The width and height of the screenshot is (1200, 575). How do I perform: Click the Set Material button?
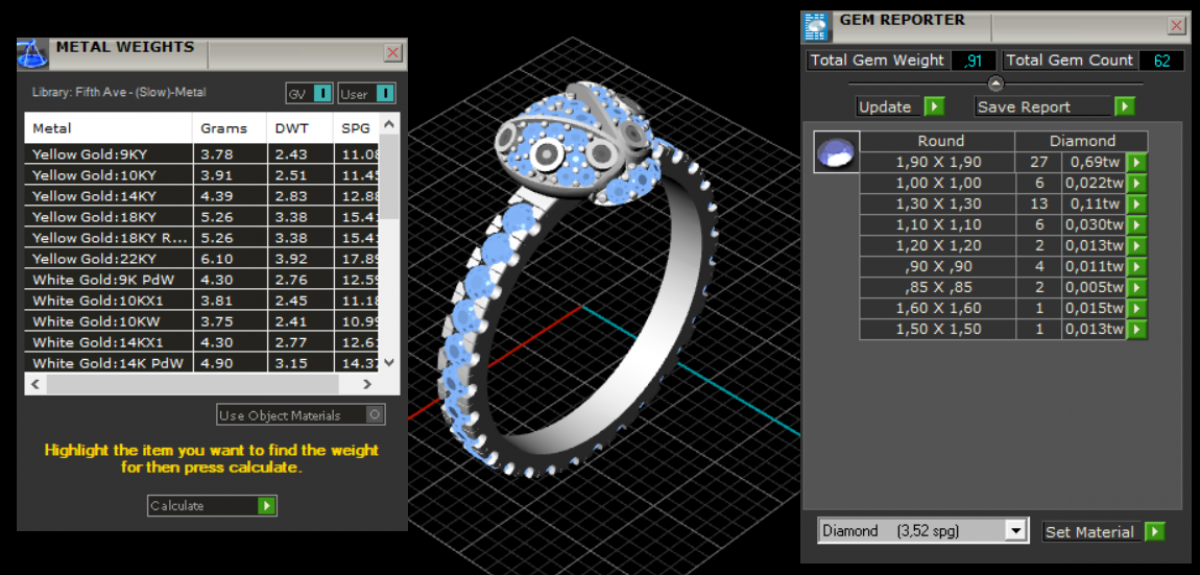[x=1089, y=532]
